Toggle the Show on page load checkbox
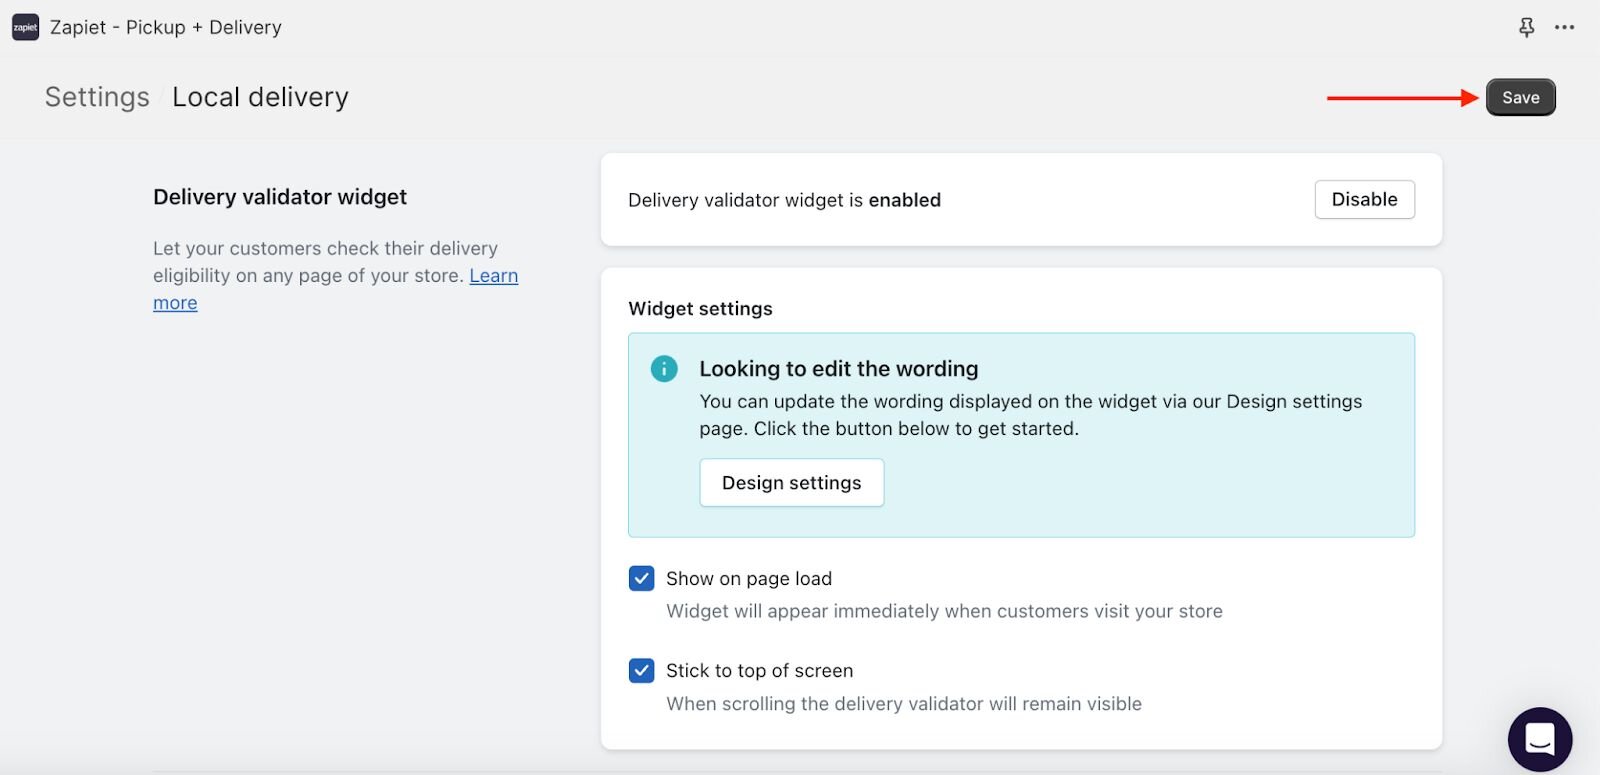Image resolution: width=1600 pixels, height=775 pixels. [641, 579]
